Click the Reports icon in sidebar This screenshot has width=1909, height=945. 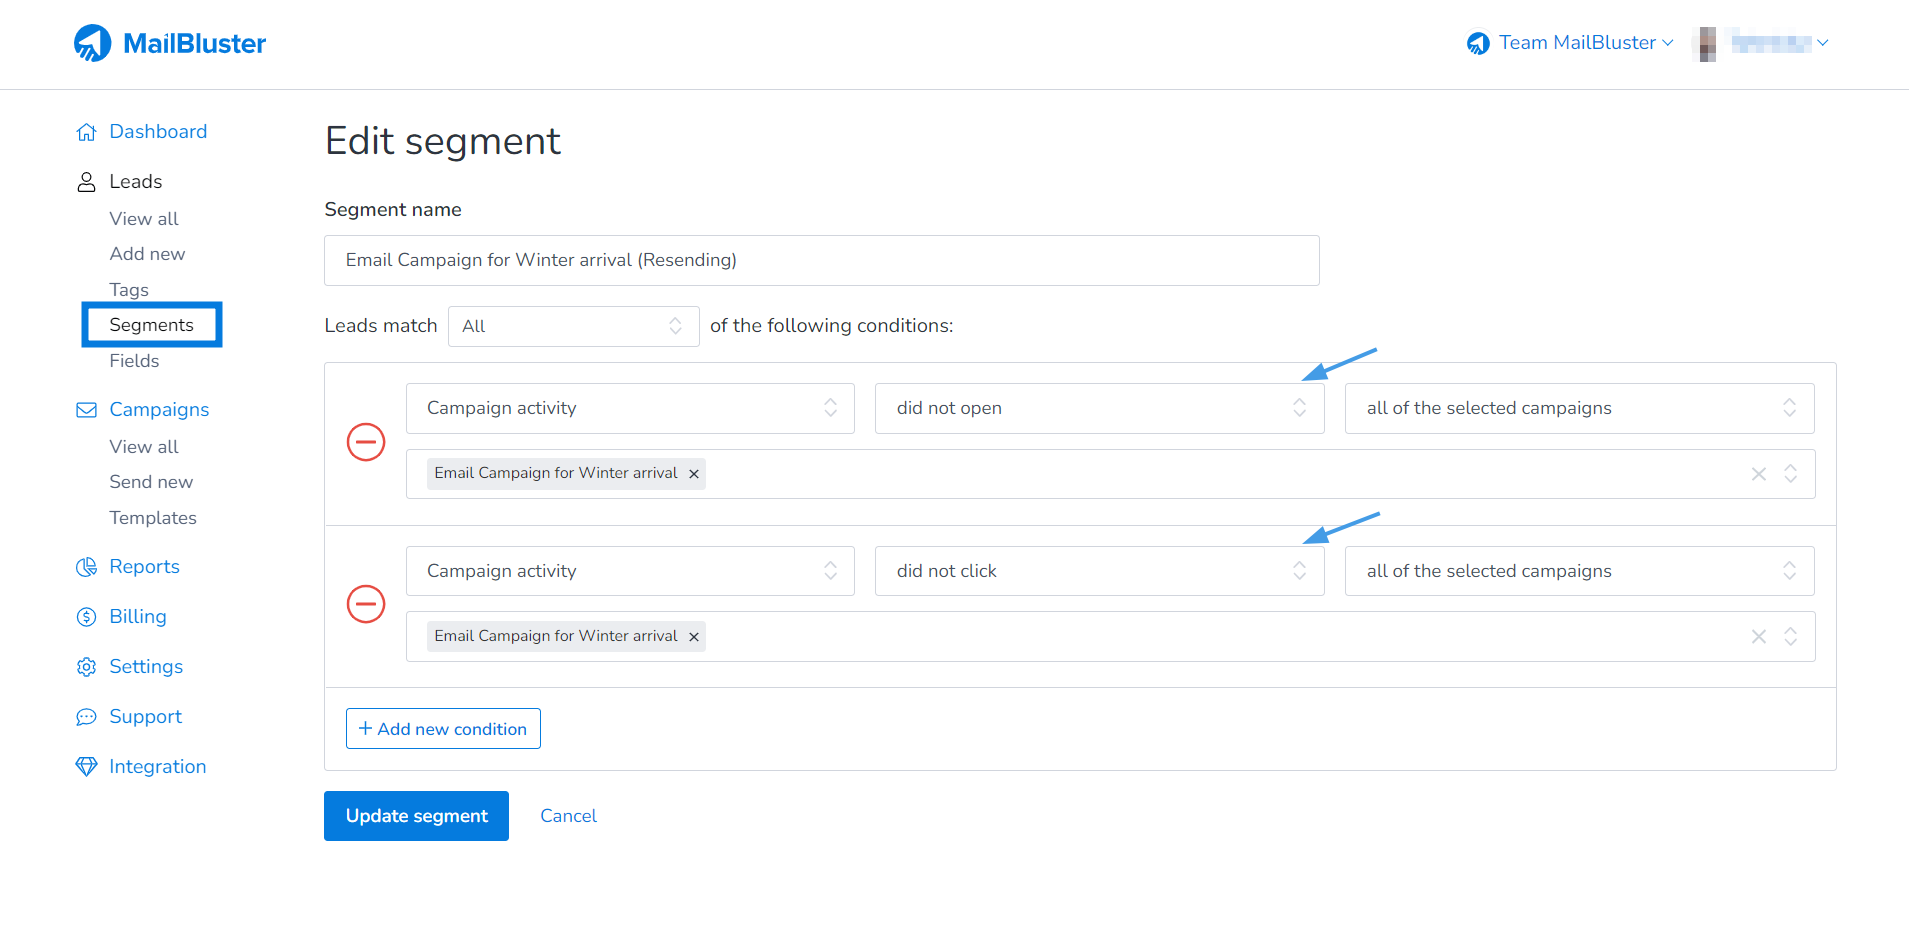click(x=87, y=566)
